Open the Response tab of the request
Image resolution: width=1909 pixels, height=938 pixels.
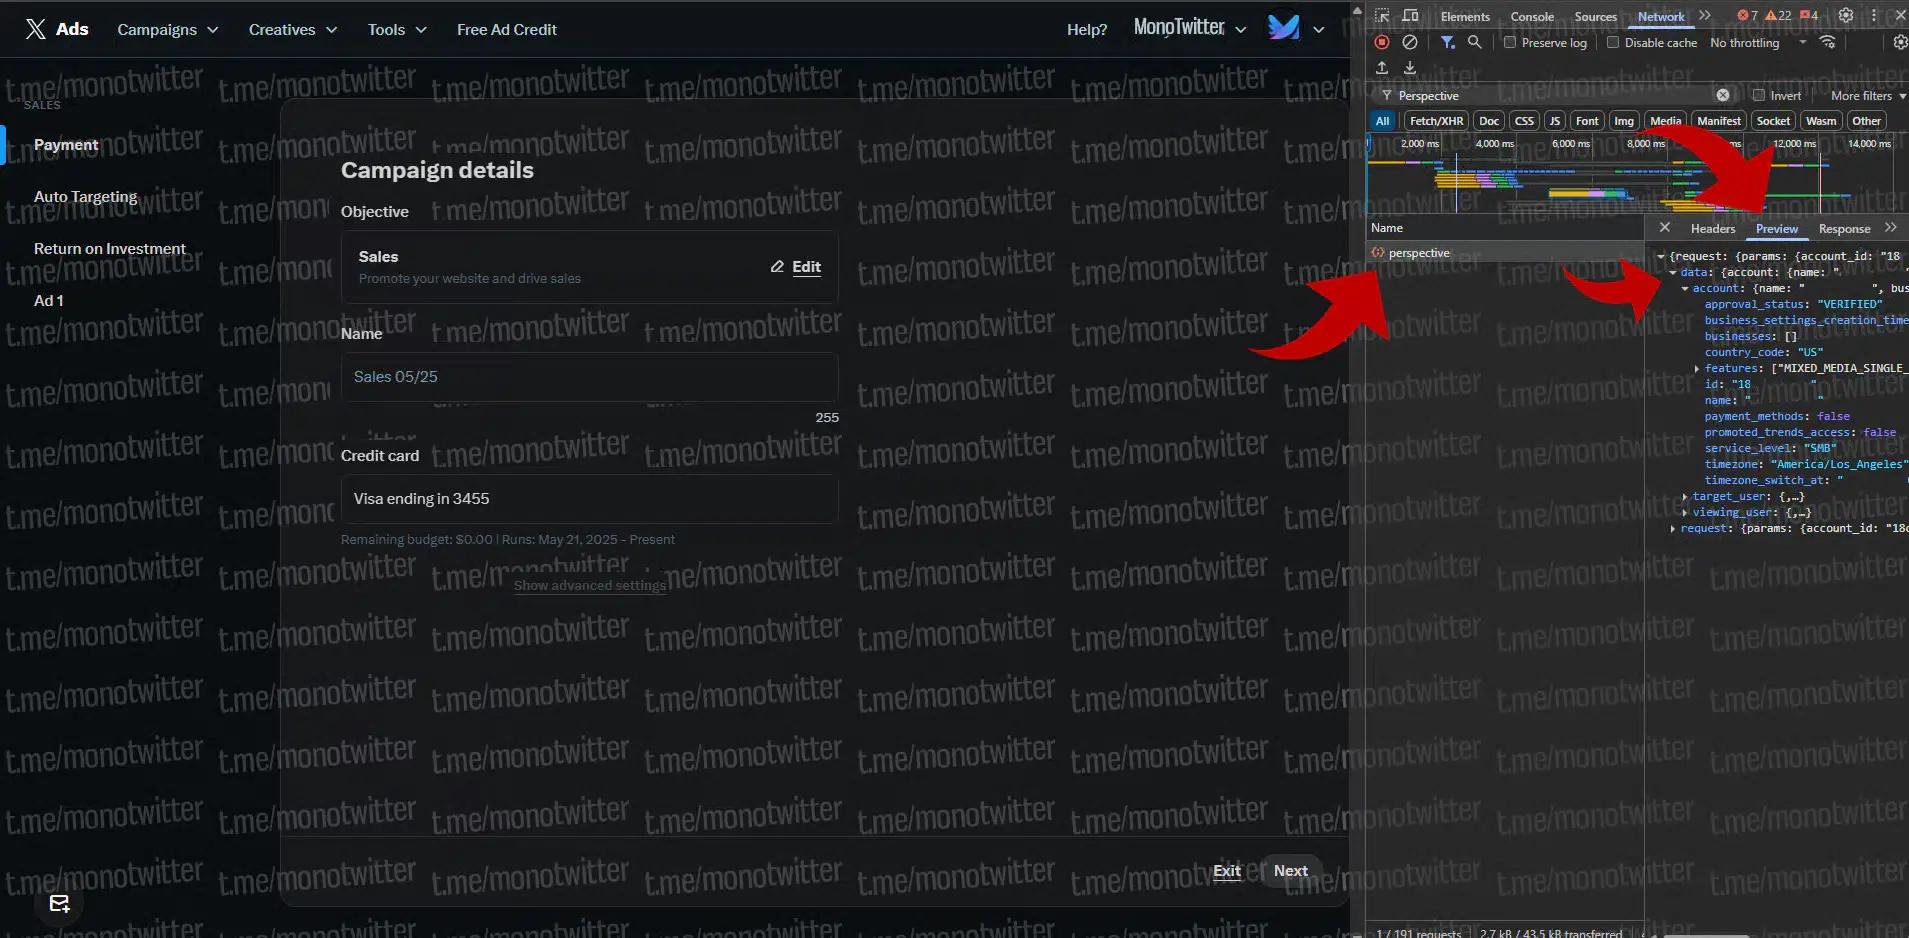[x=1844, y=229]
